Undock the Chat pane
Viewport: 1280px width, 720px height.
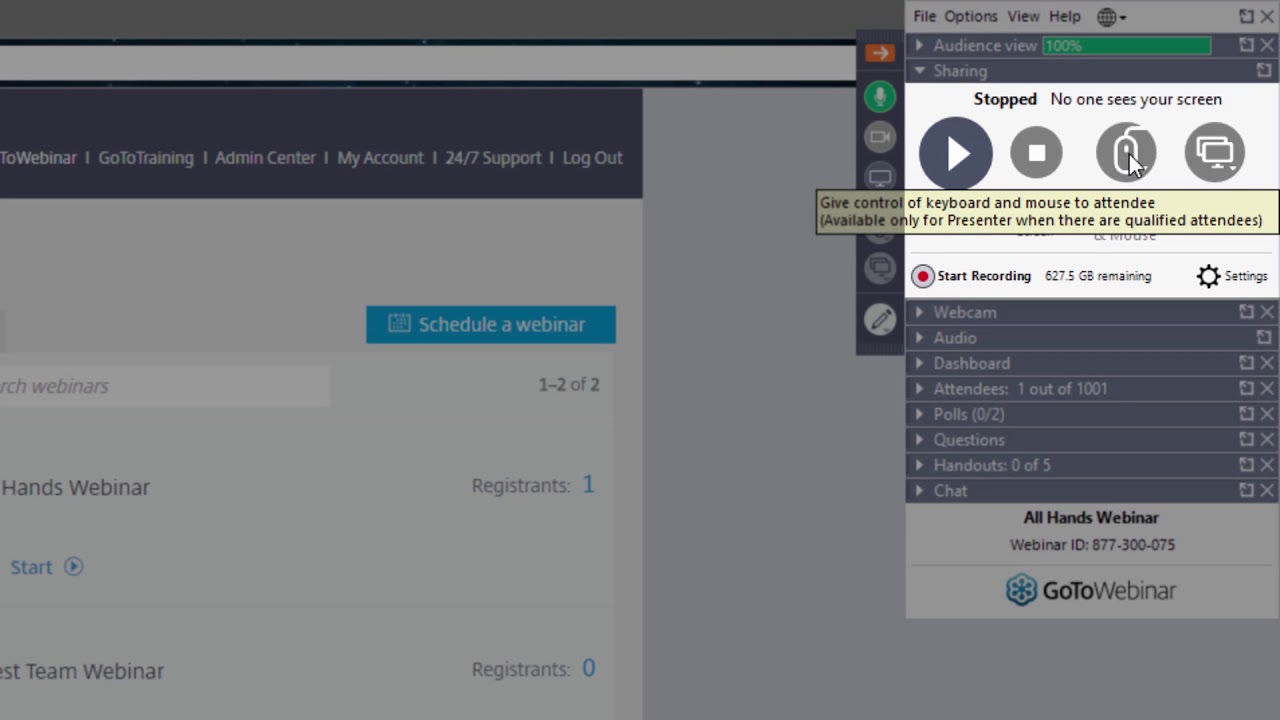coord(1246,491)
